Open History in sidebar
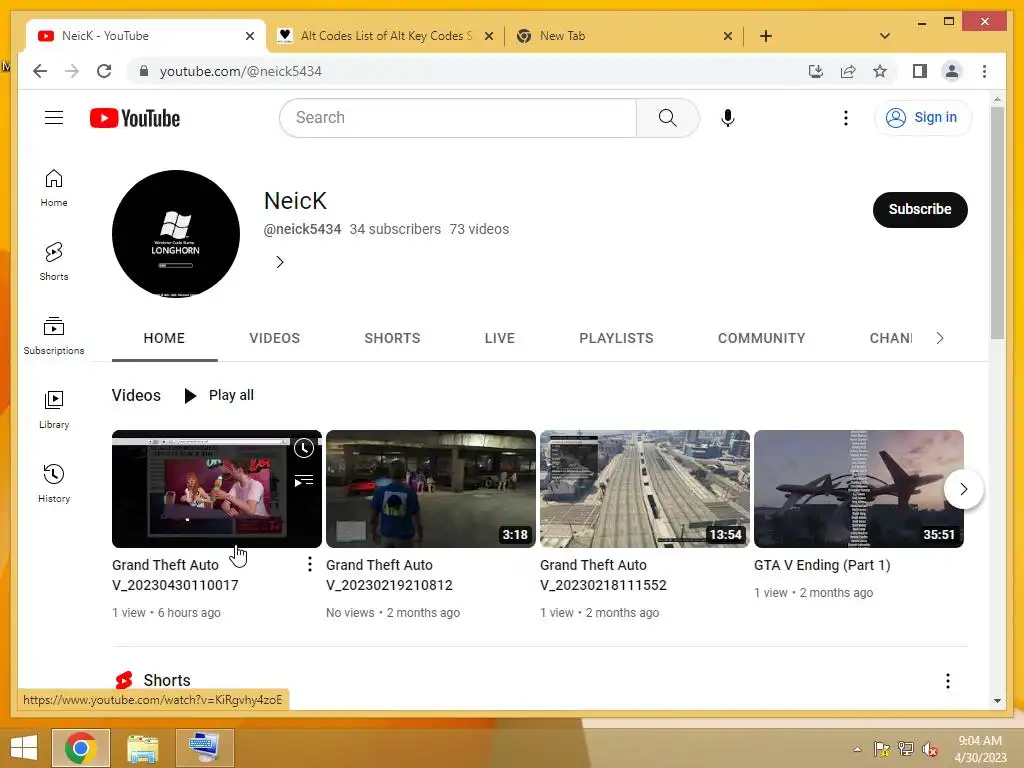This screenshot has height=768, width=1024. pyautogui.click(x=54, y=483)
